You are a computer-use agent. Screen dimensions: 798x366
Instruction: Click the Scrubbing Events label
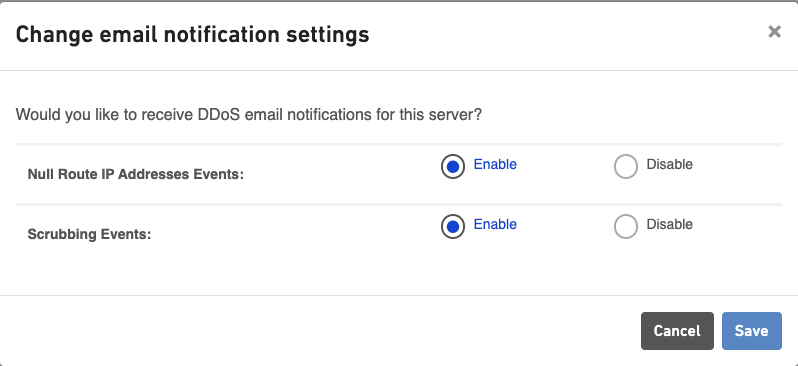point(89,235)
